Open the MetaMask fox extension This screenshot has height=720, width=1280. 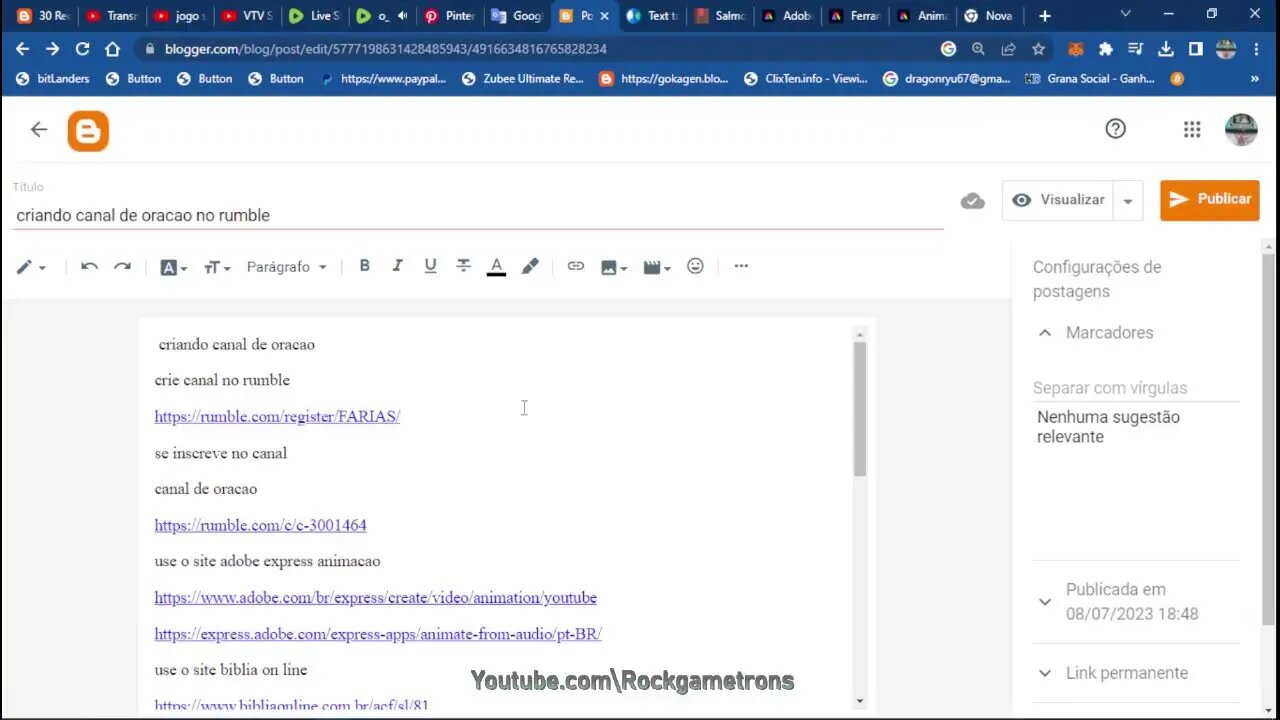click(1075, 48)
